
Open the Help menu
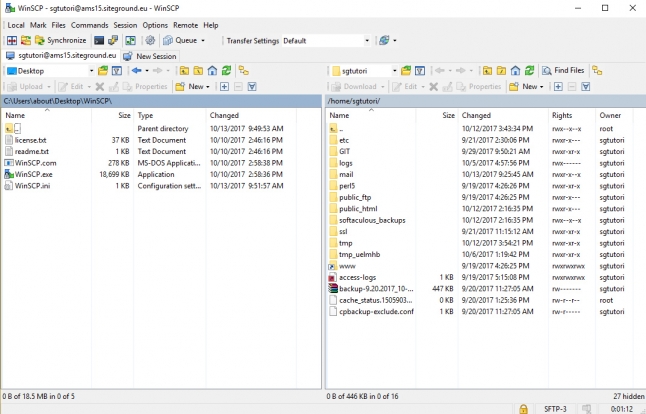pyautogui.click(x=211, y=25)
